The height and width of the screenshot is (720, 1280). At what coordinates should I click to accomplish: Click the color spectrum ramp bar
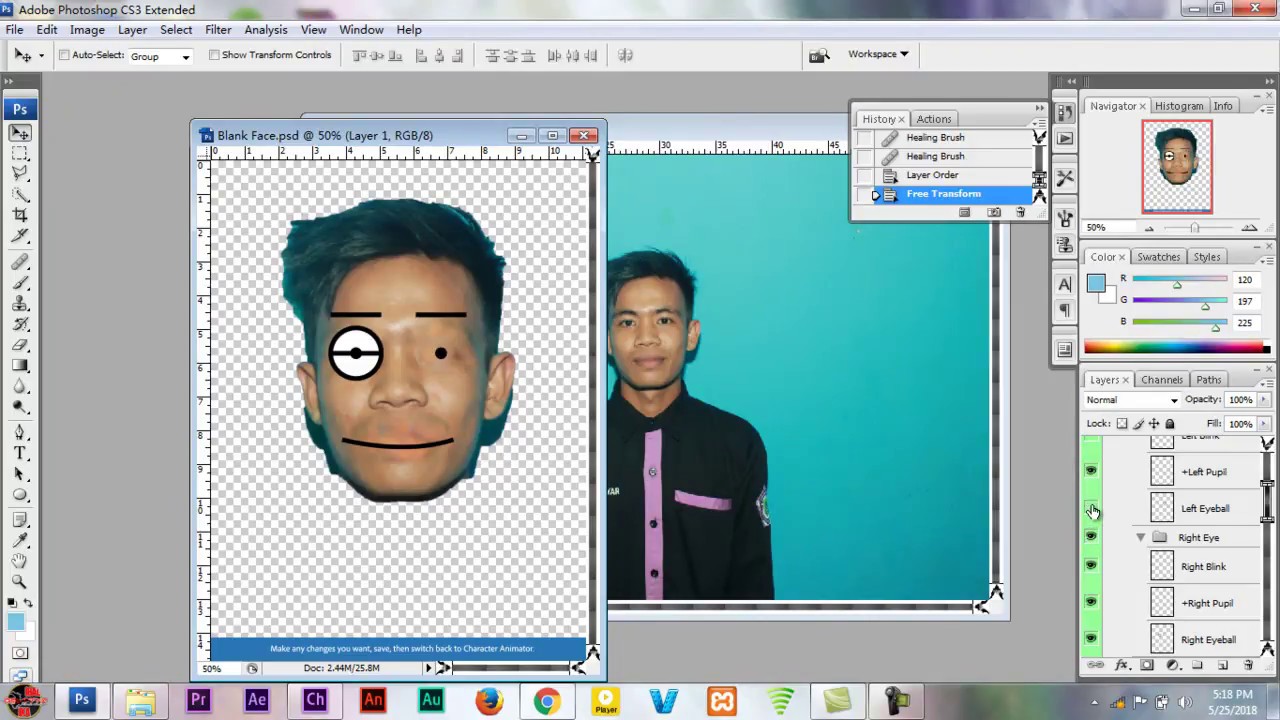tap(1177, 348)
